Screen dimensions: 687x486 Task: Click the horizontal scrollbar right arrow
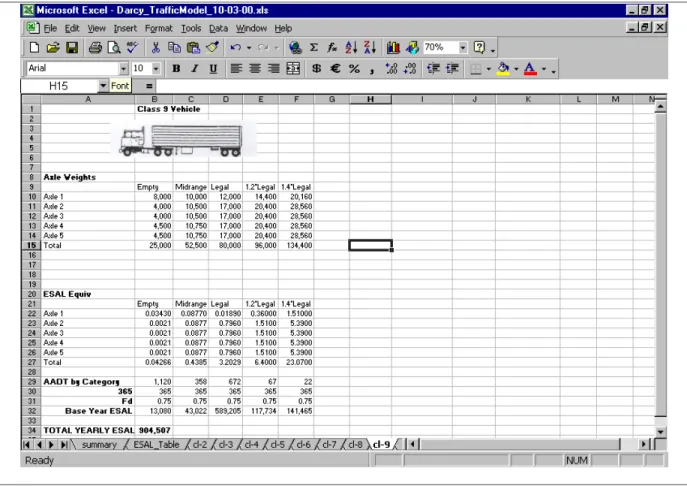[x=643, y=444]
